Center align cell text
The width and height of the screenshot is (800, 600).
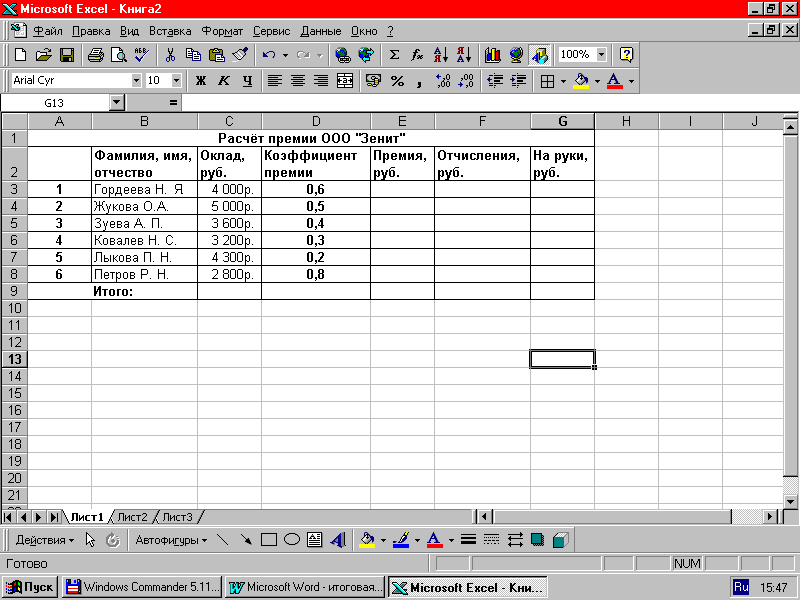coord(298,81)
